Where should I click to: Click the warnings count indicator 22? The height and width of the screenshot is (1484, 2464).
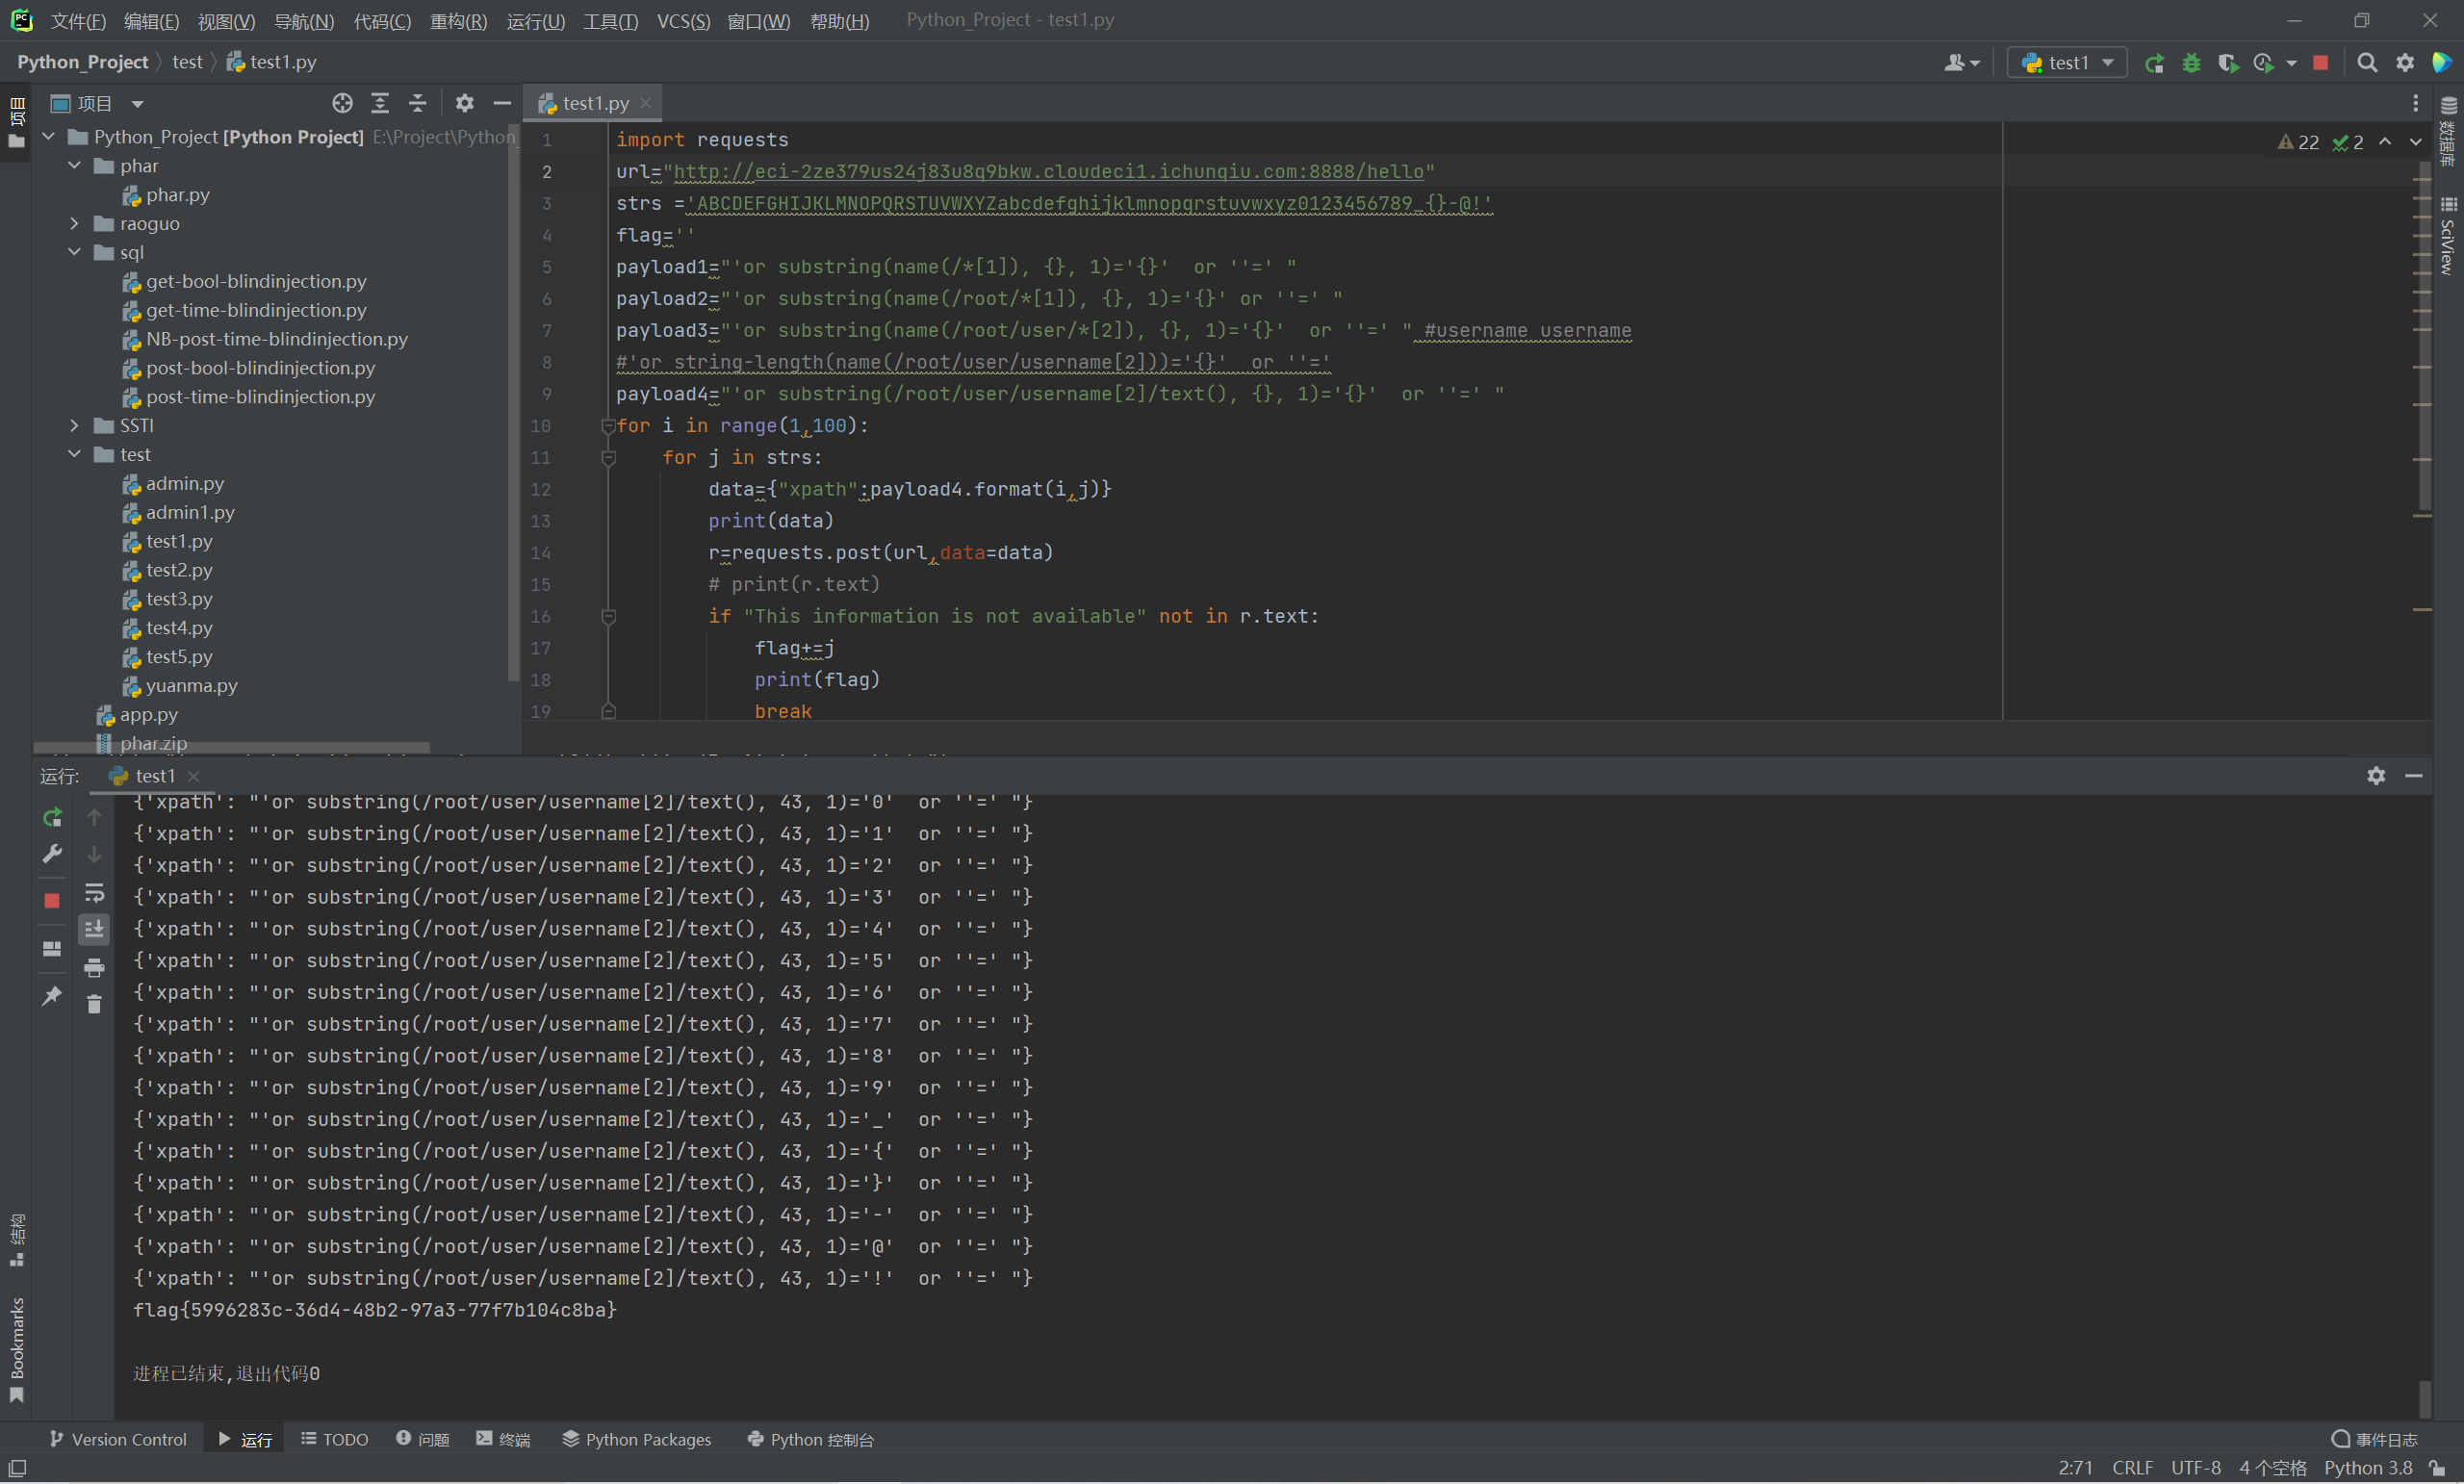2298,142
